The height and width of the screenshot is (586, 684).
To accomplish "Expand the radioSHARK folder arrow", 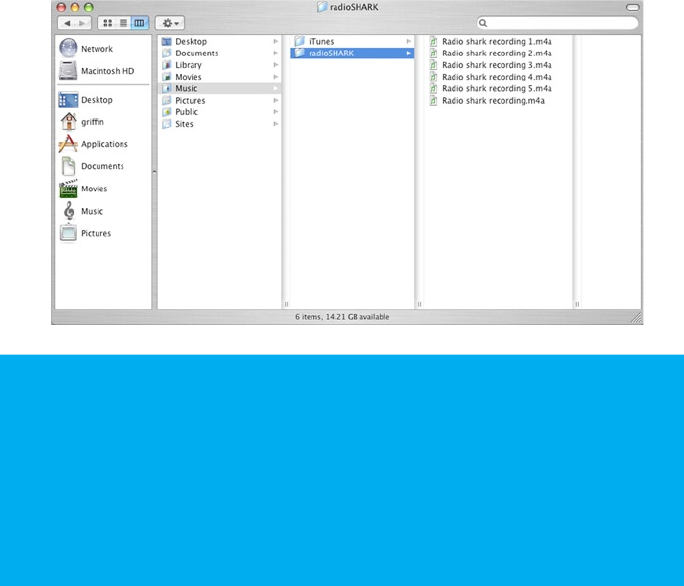I will click(x=409, y=53).
